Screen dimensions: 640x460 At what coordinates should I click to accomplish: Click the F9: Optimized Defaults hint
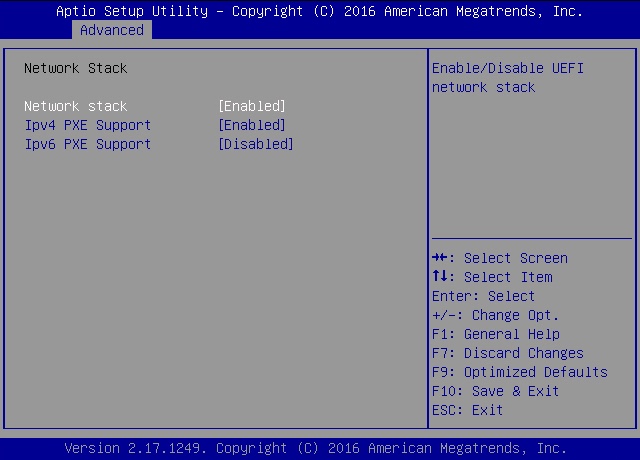click(x=519, y=372)
